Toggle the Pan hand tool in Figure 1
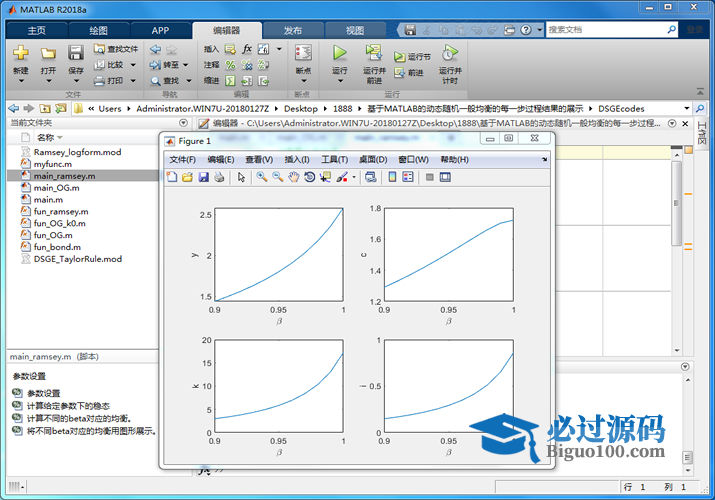Image resolution: width=715 pixels, height=500 pixels. pyautogui.click(x=294, y=177)
